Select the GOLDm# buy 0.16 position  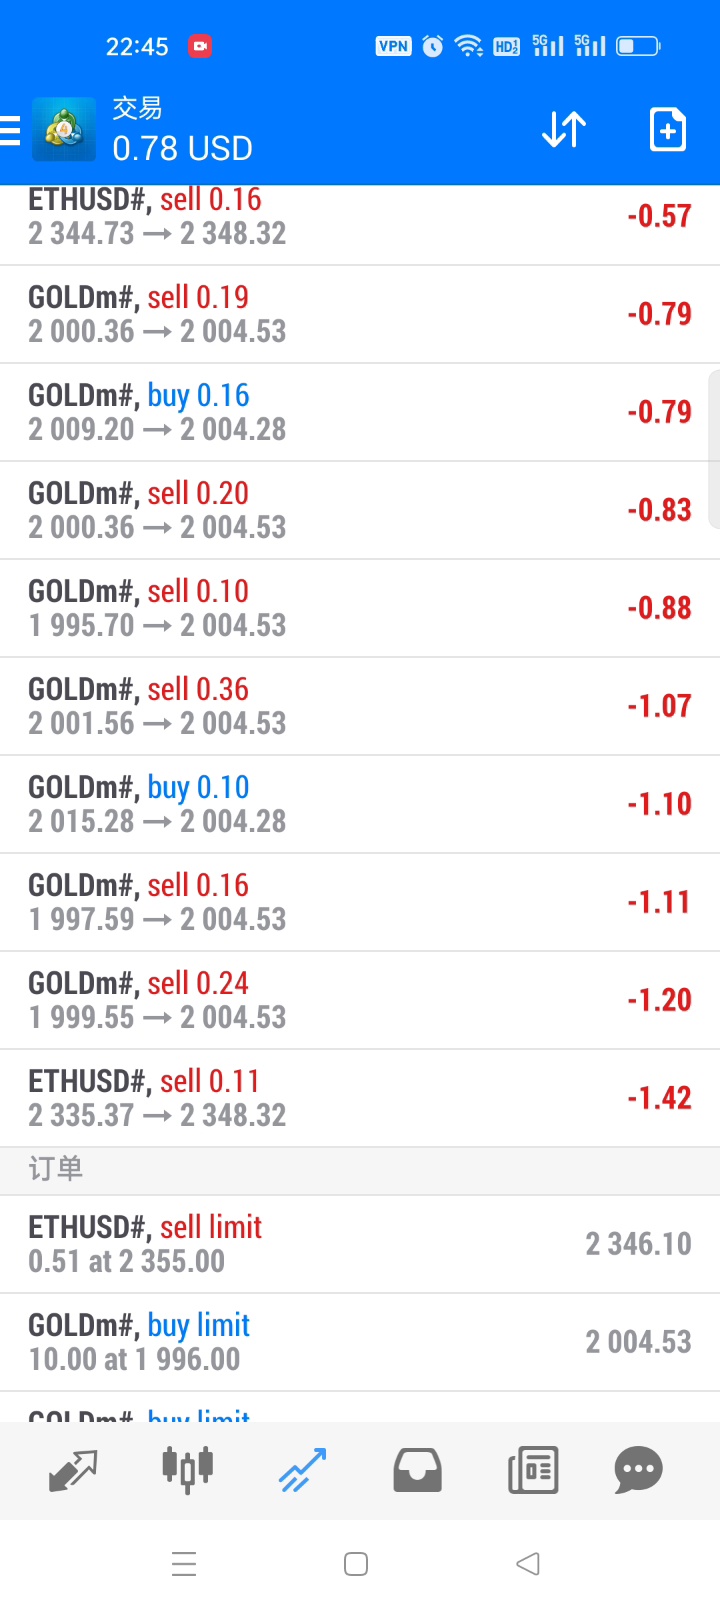360,412
